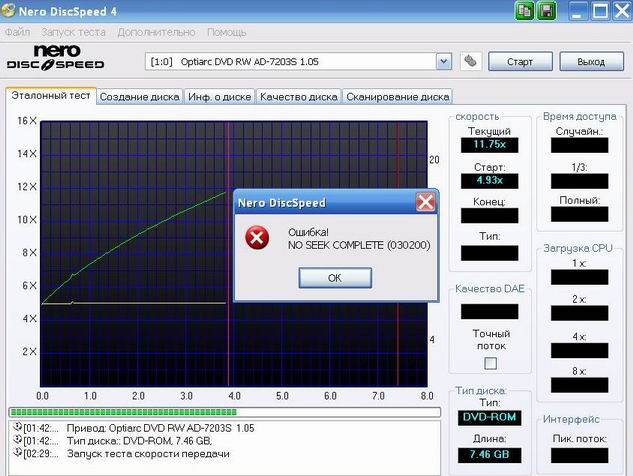This screenshot has height=476, width=633.
Task: Click clock icon of transfer test log entry
Action: click(x=17, y=452)
